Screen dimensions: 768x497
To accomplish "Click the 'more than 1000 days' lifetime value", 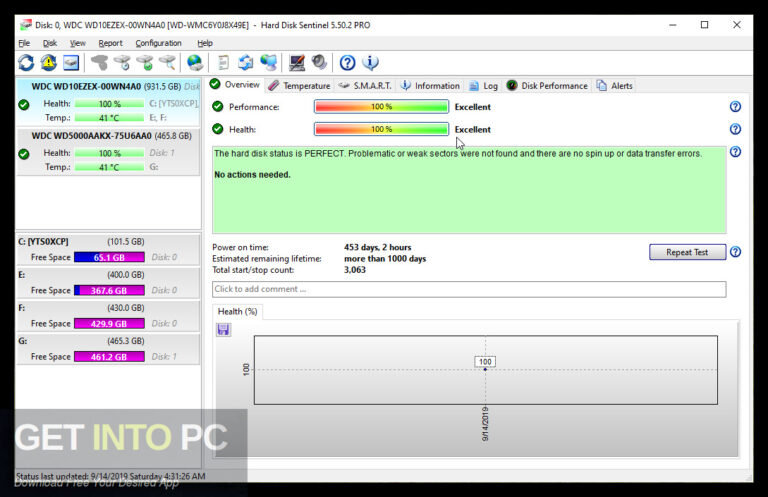I will (385, 259).
